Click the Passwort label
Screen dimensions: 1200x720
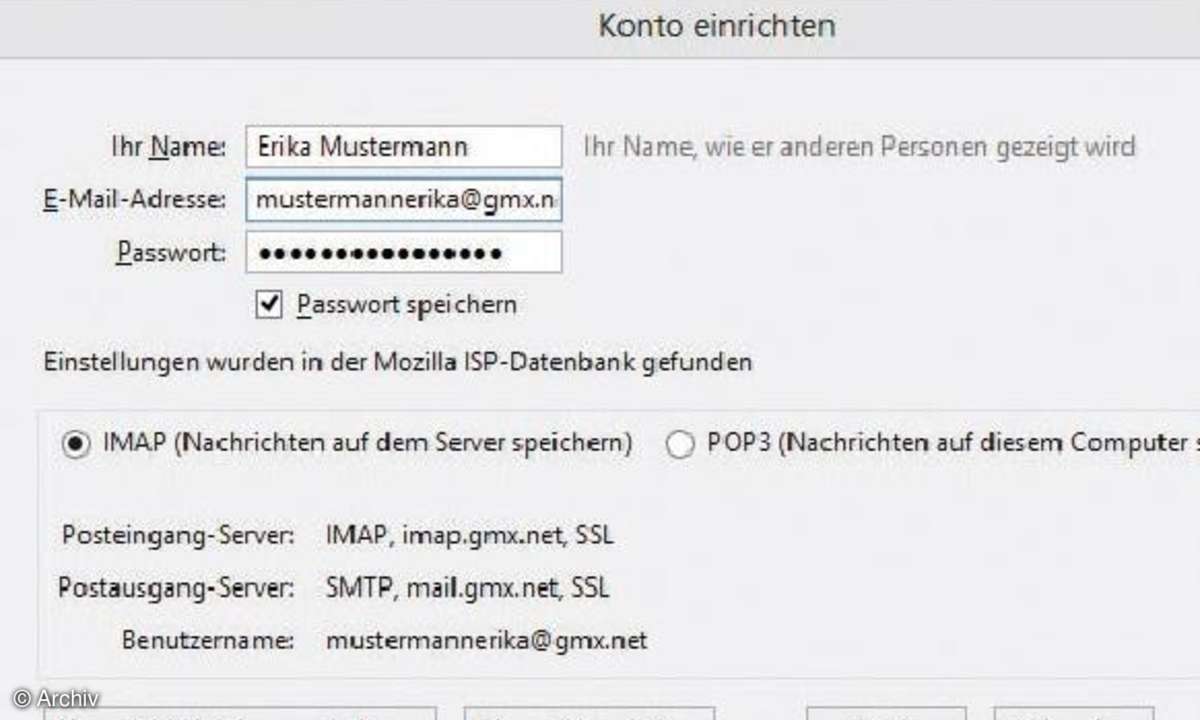point(171,252)
